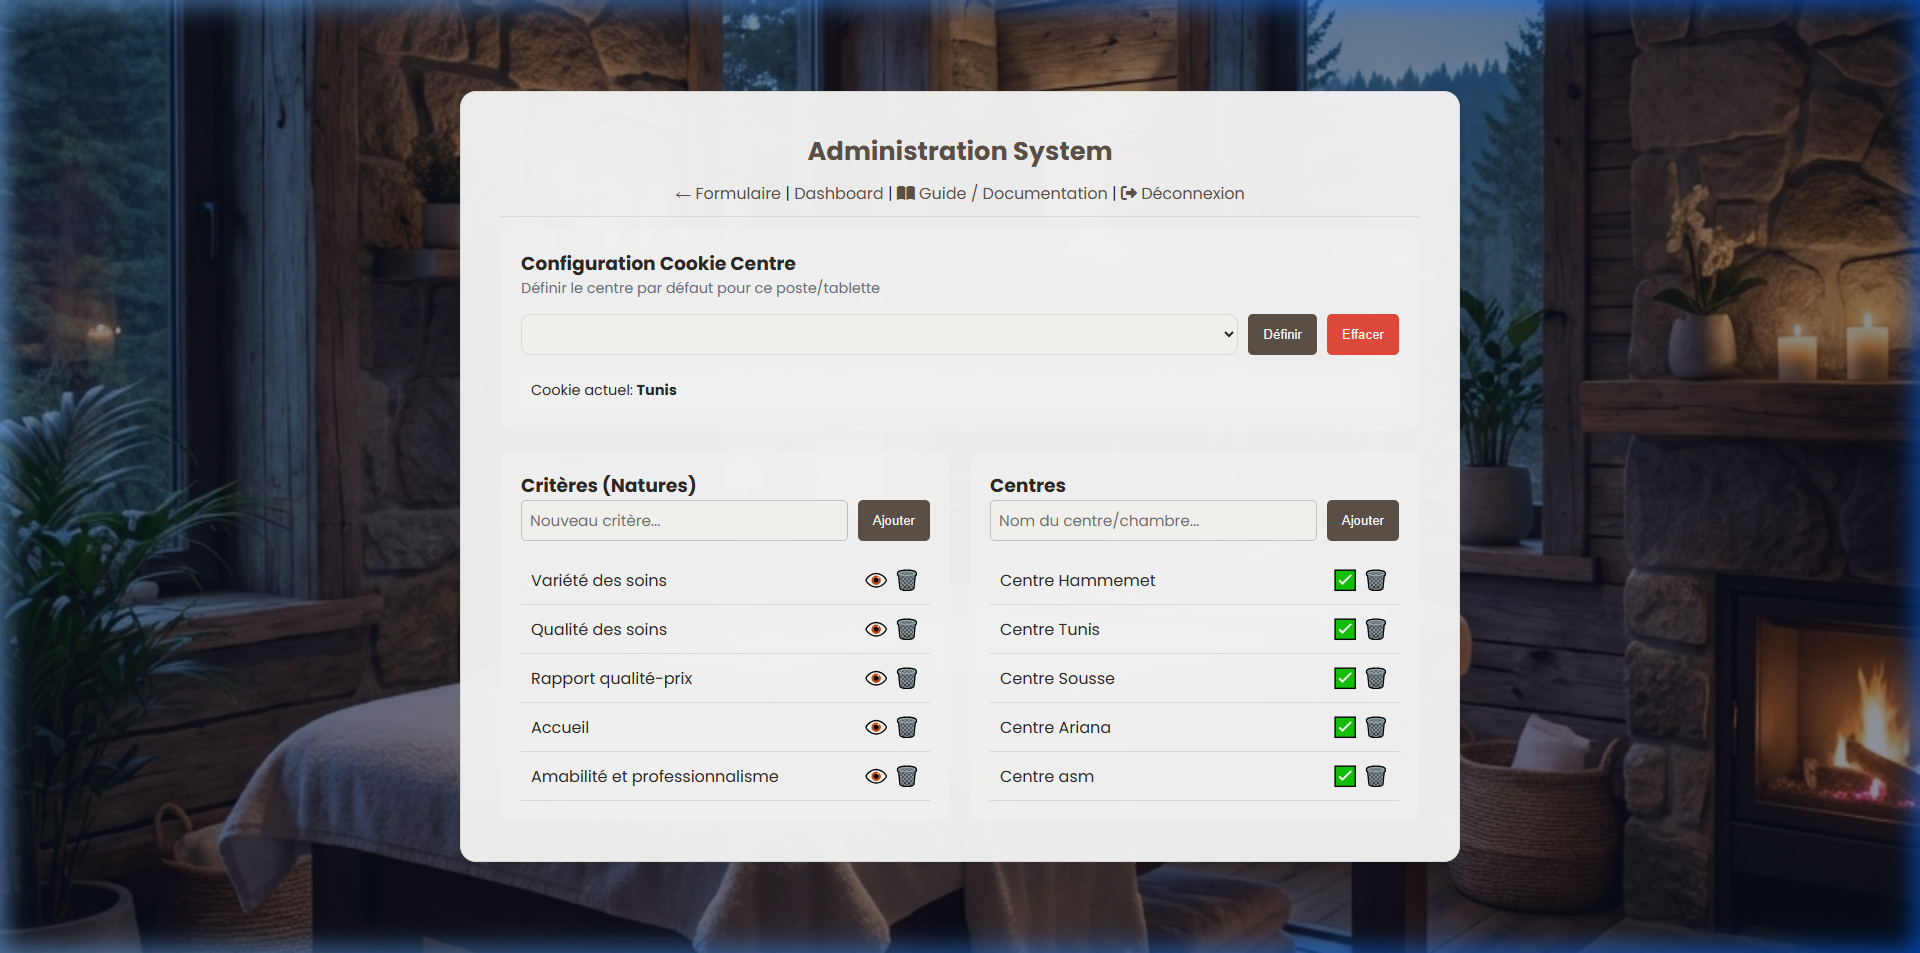Click the Cookie actuel: Tunis text
The image size is (1920, 953).
tap(603, 390)
